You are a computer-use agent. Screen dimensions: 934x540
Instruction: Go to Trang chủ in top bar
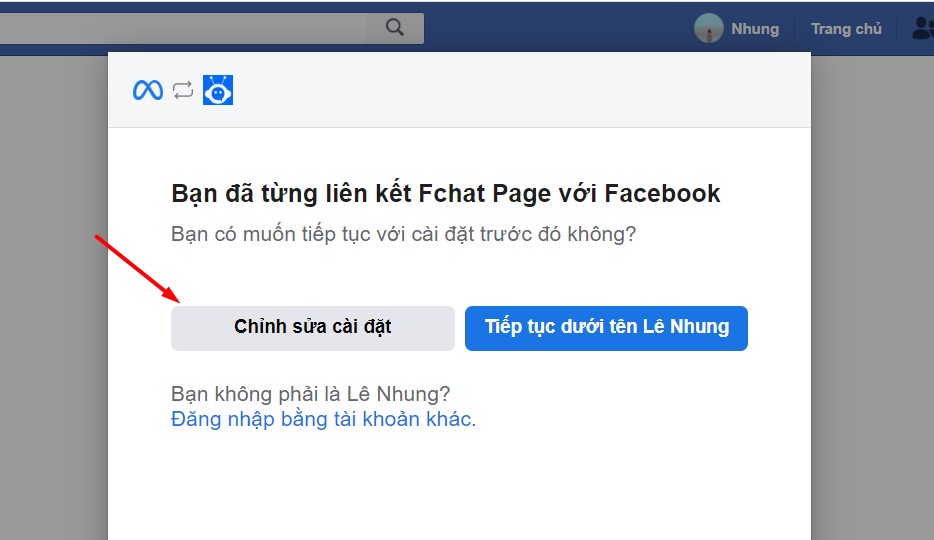846,29
